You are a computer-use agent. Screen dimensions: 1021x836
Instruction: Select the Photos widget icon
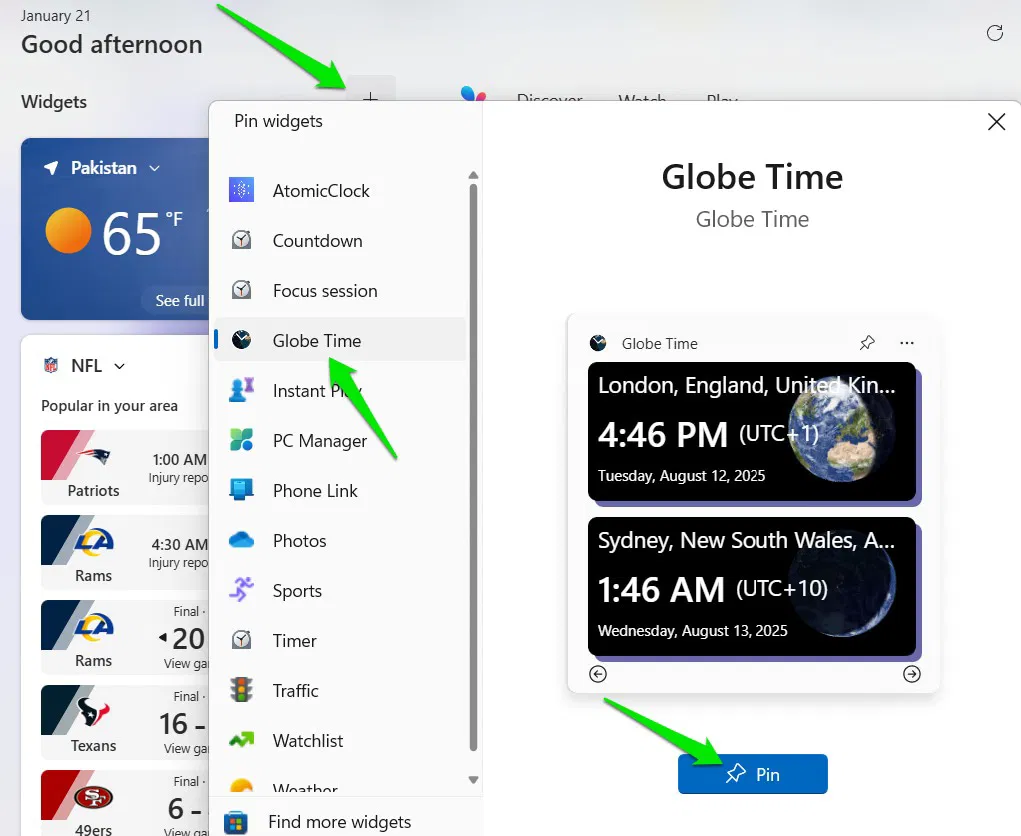tap(240, 540)
